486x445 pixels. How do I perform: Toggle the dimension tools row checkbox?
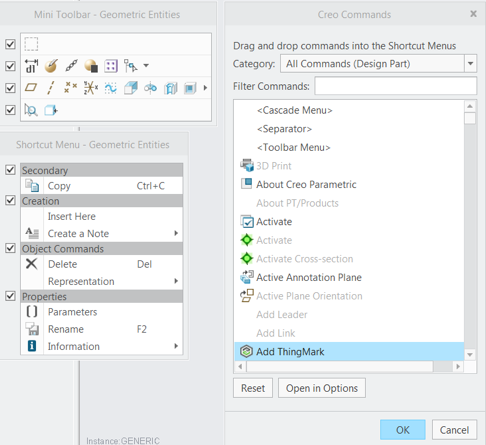(10, 66)
